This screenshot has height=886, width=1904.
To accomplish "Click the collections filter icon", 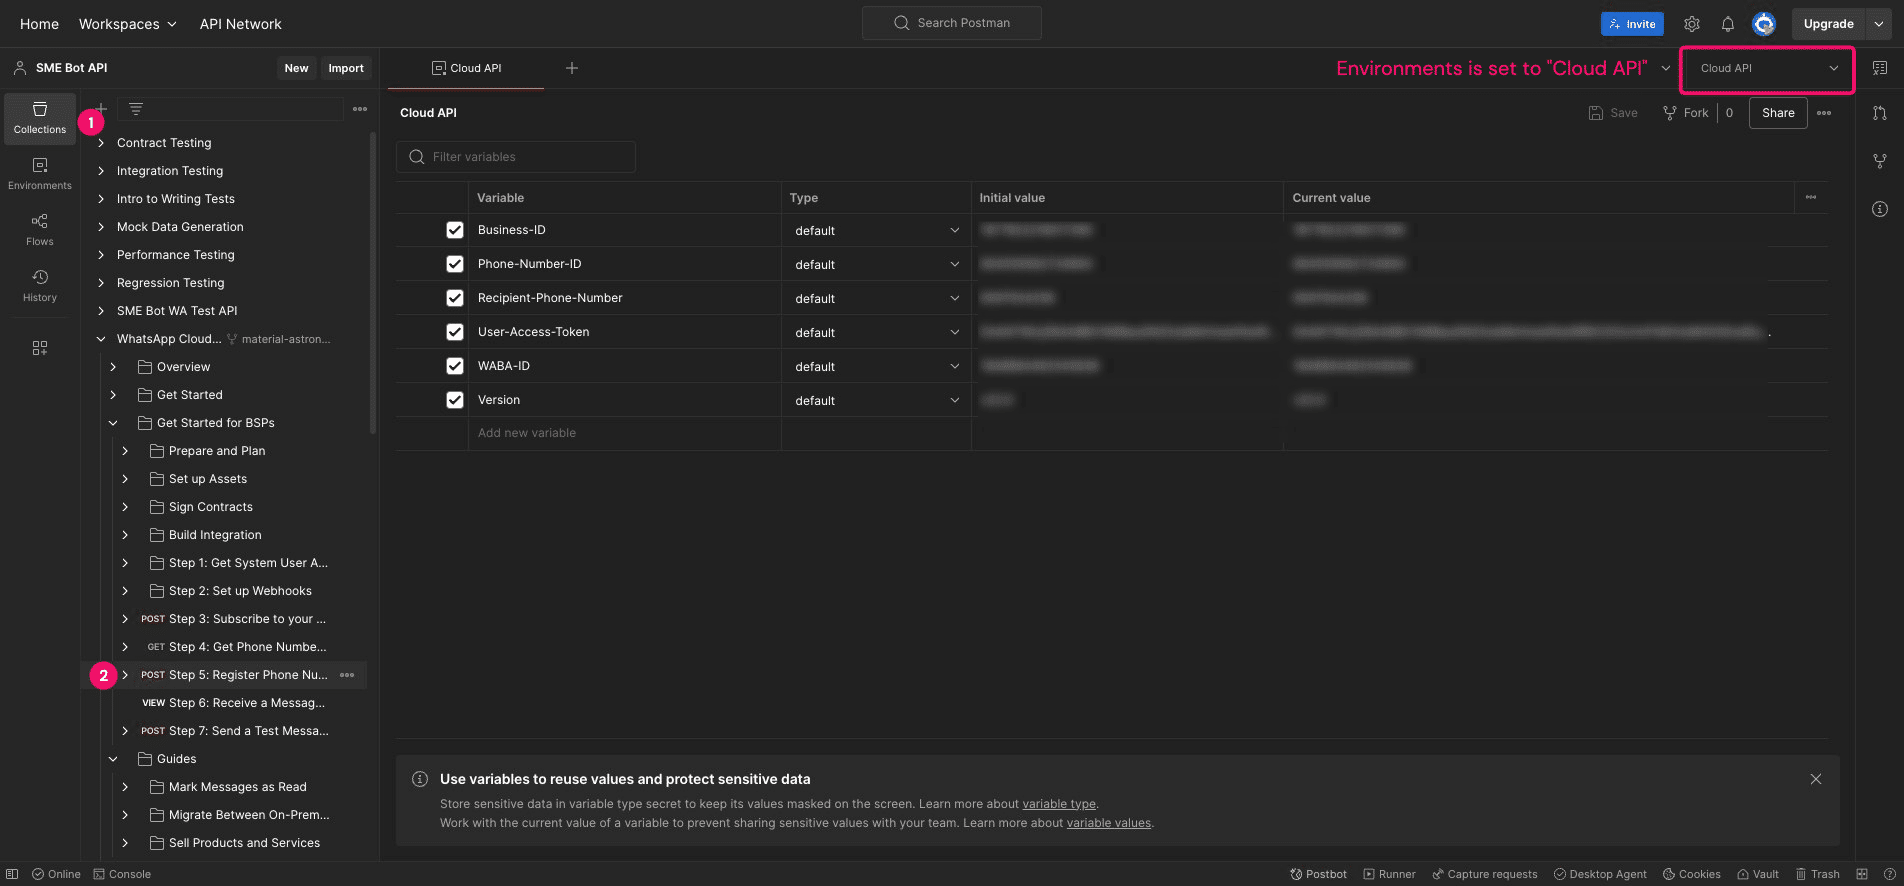I will (x=136, y=108).
